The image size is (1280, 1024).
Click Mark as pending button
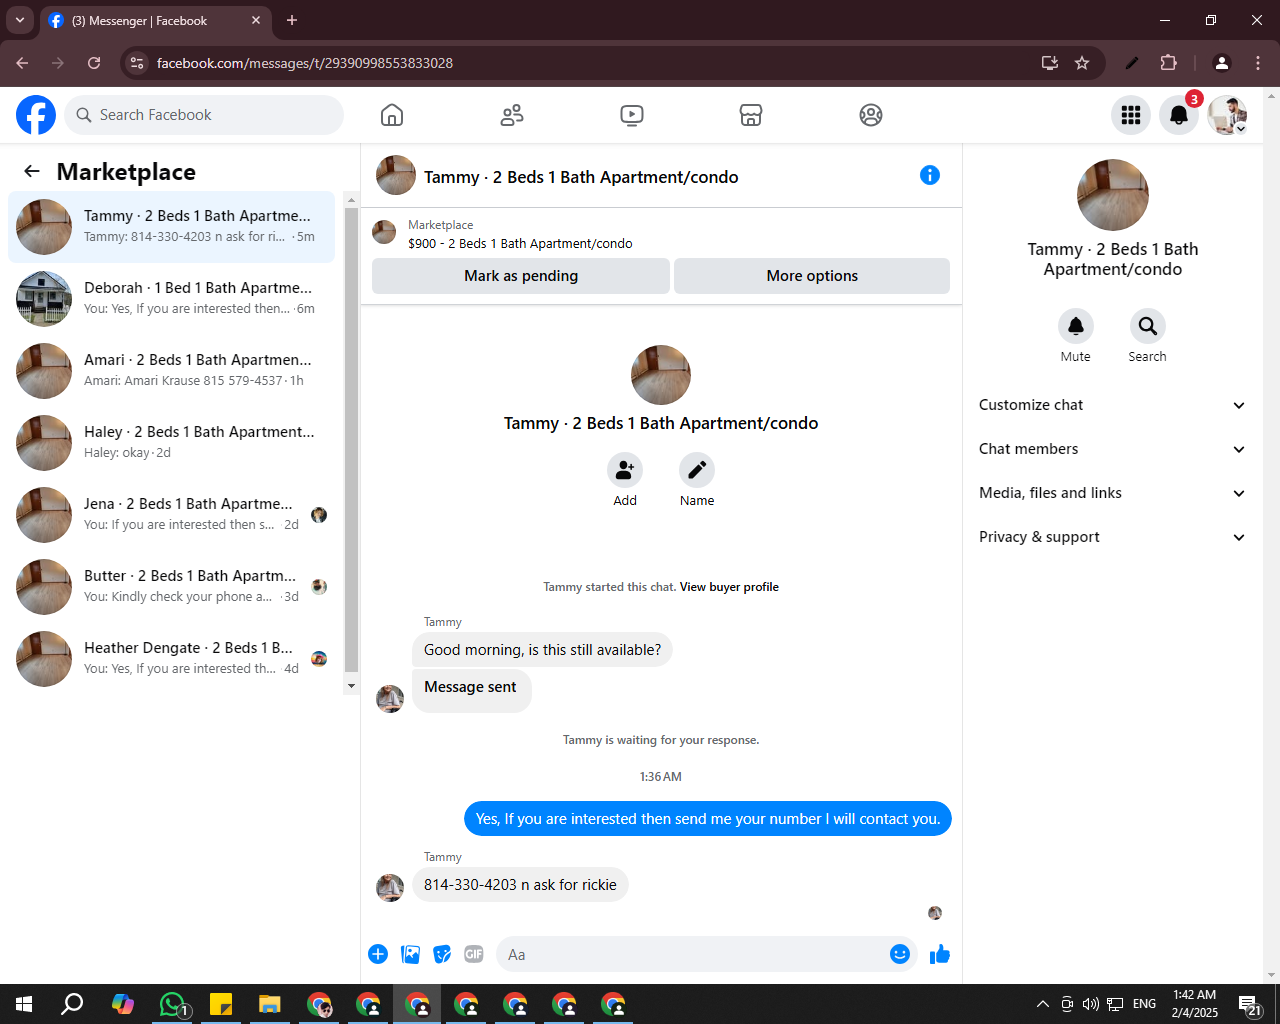tap(521, 276)
